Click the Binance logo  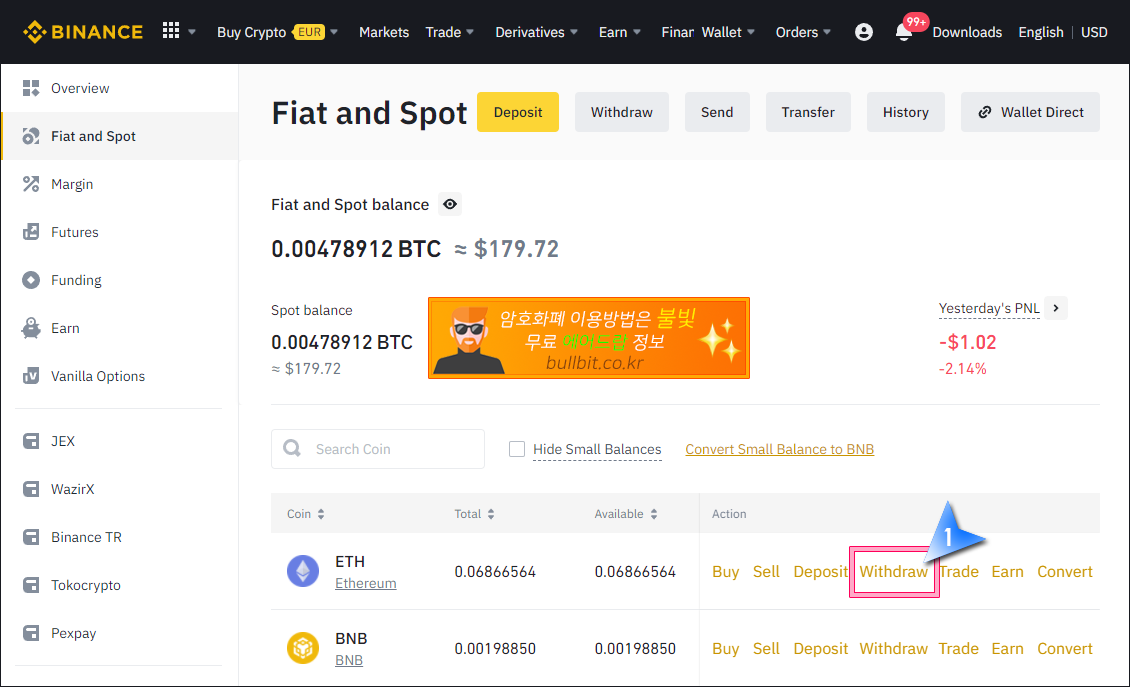[83, 32]
